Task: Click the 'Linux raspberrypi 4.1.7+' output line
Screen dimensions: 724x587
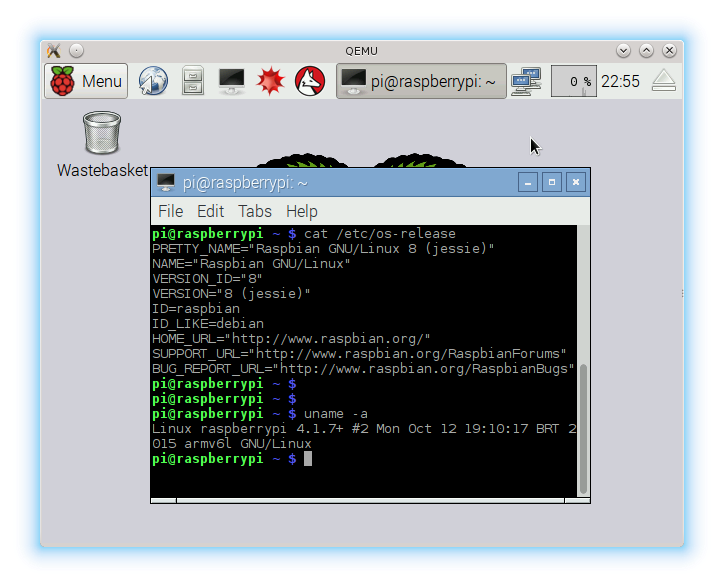Action: coord(364,429)
